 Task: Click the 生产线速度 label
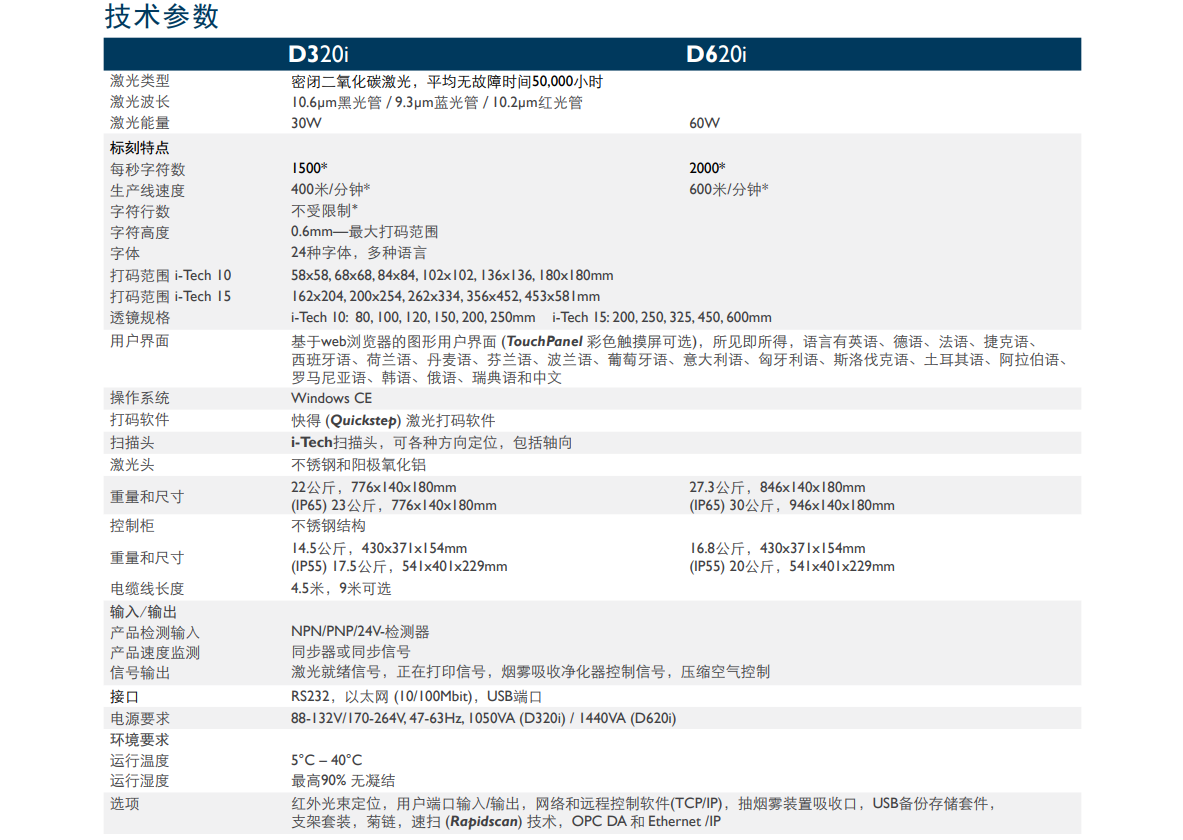coord(147,190)
